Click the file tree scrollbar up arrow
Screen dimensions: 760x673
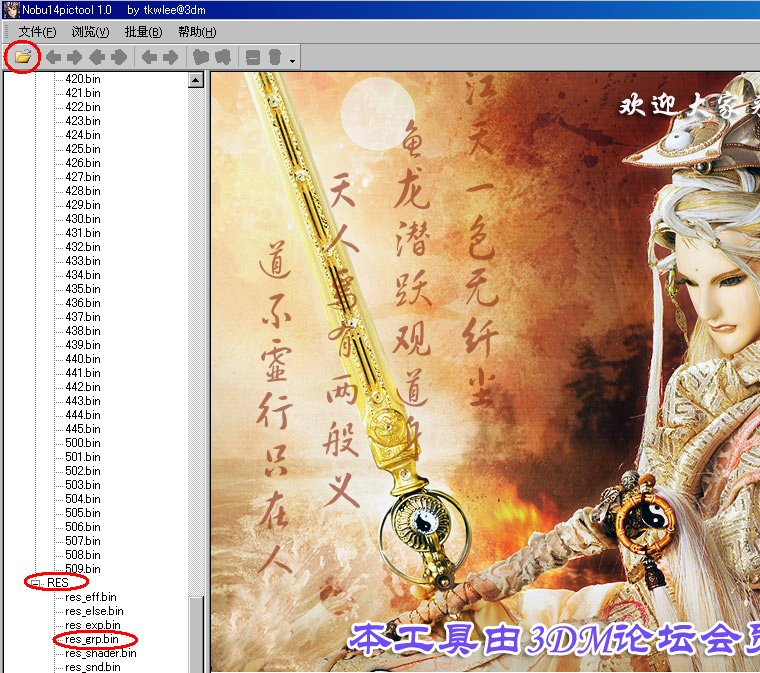click(x=196, y=80)
